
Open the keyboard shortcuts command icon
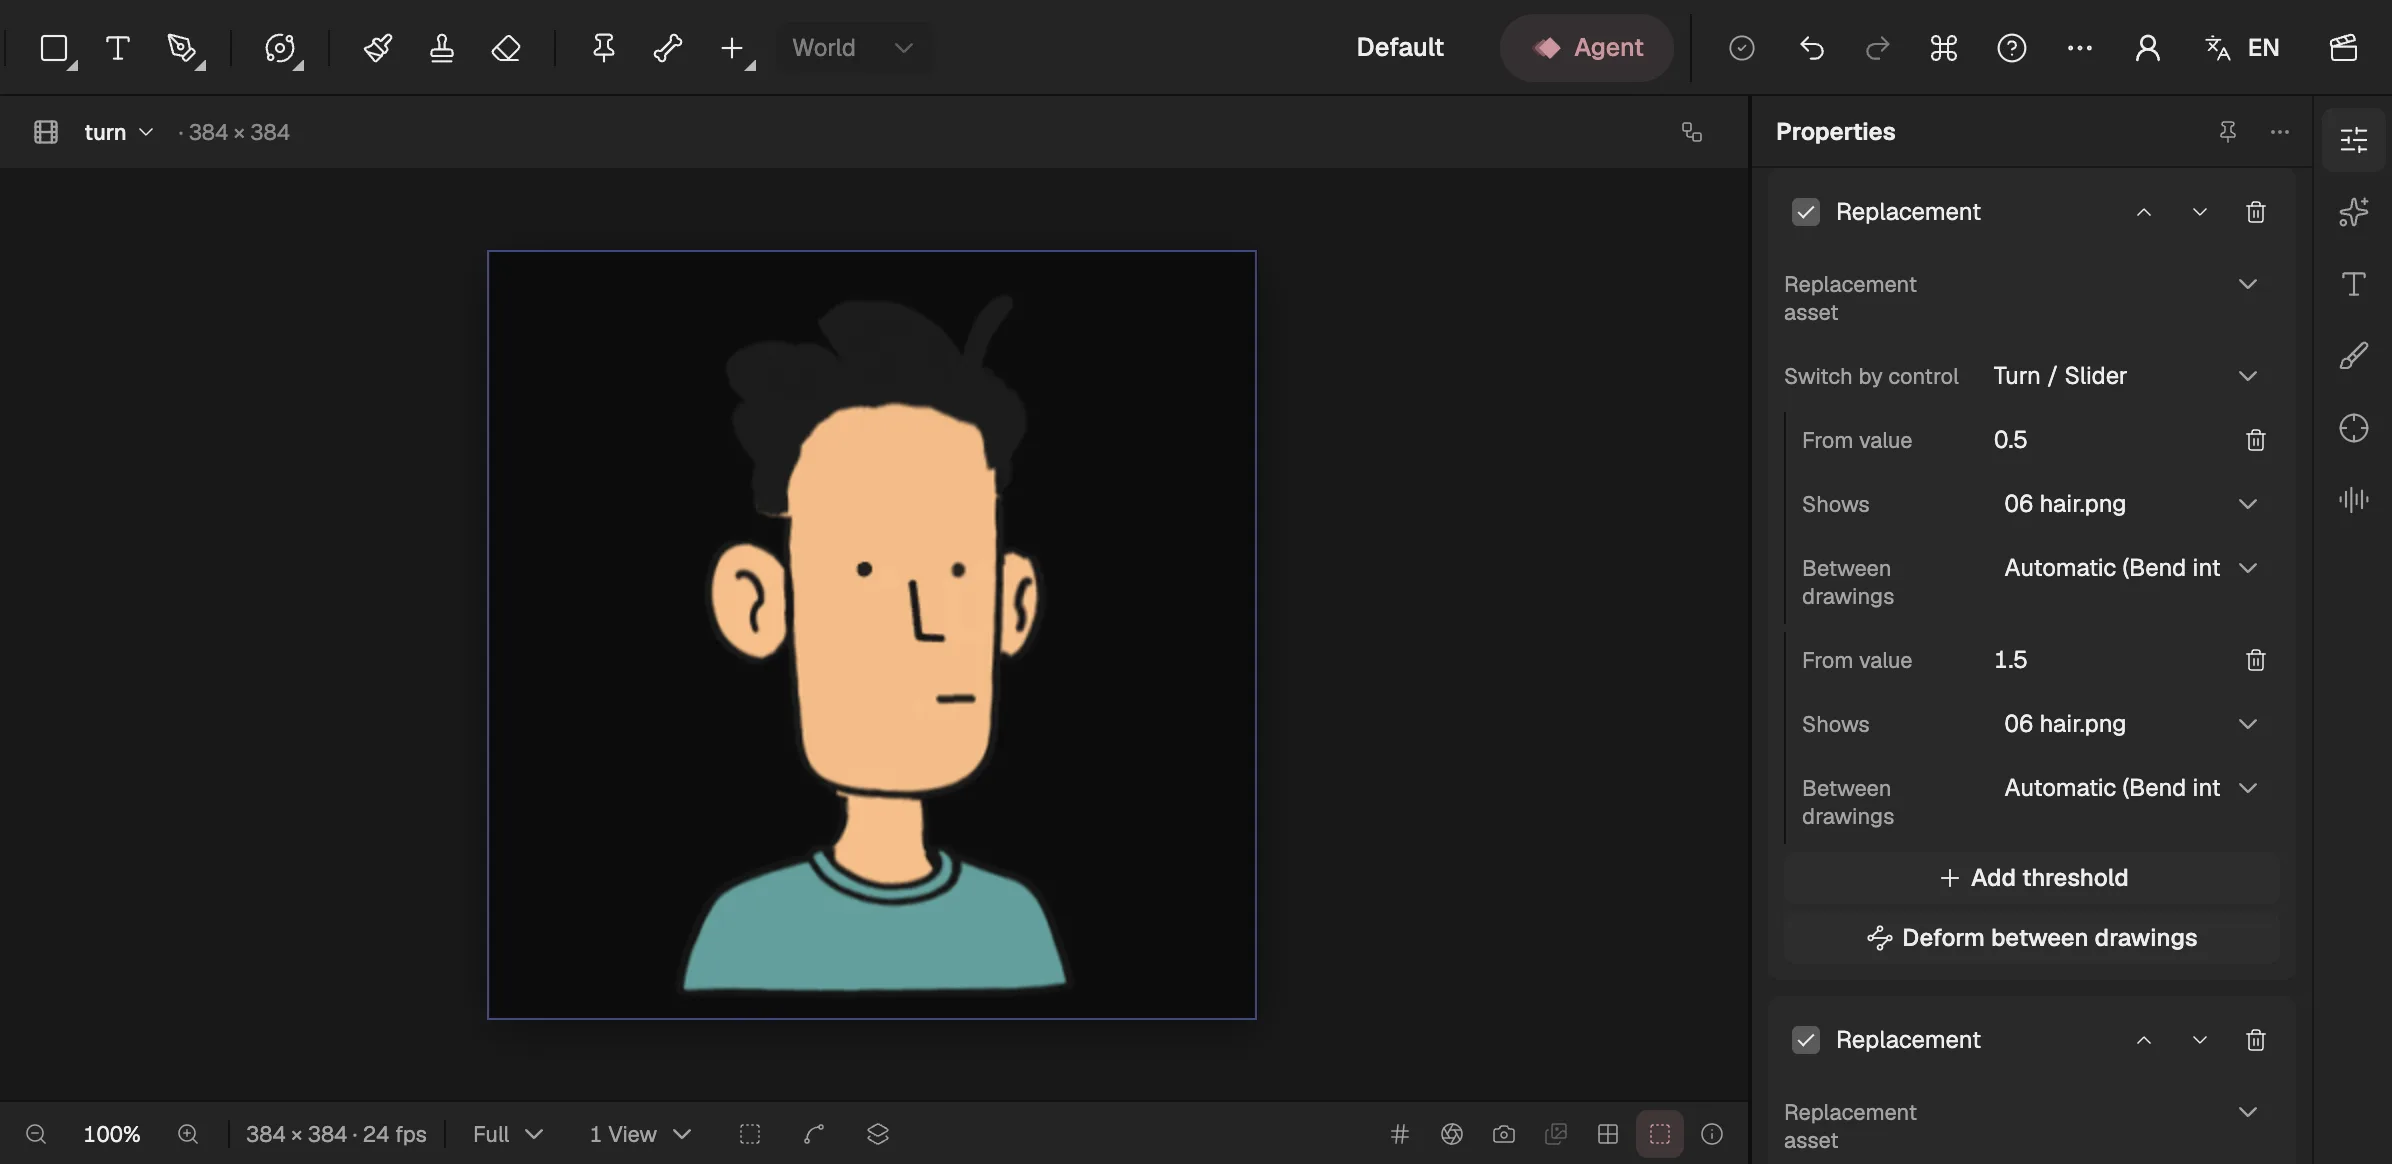[x=1944, y=48]
